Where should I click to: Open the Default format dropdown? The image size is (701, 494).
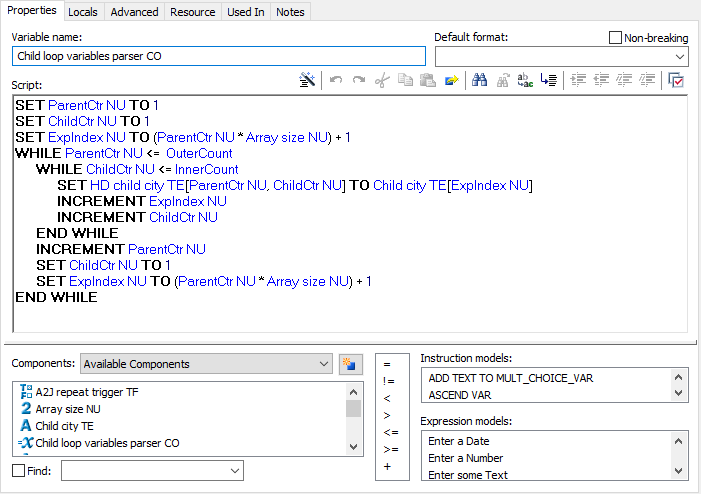click(x=680, y=57)
